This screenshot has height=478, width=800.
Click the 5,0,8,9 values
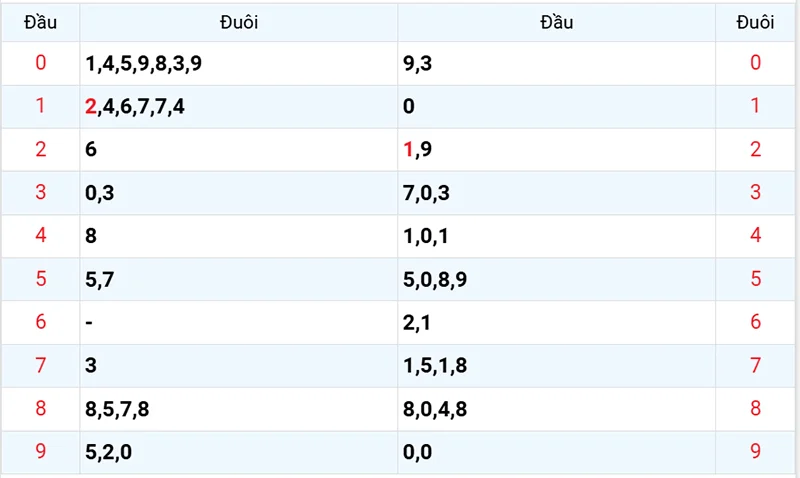436,280
